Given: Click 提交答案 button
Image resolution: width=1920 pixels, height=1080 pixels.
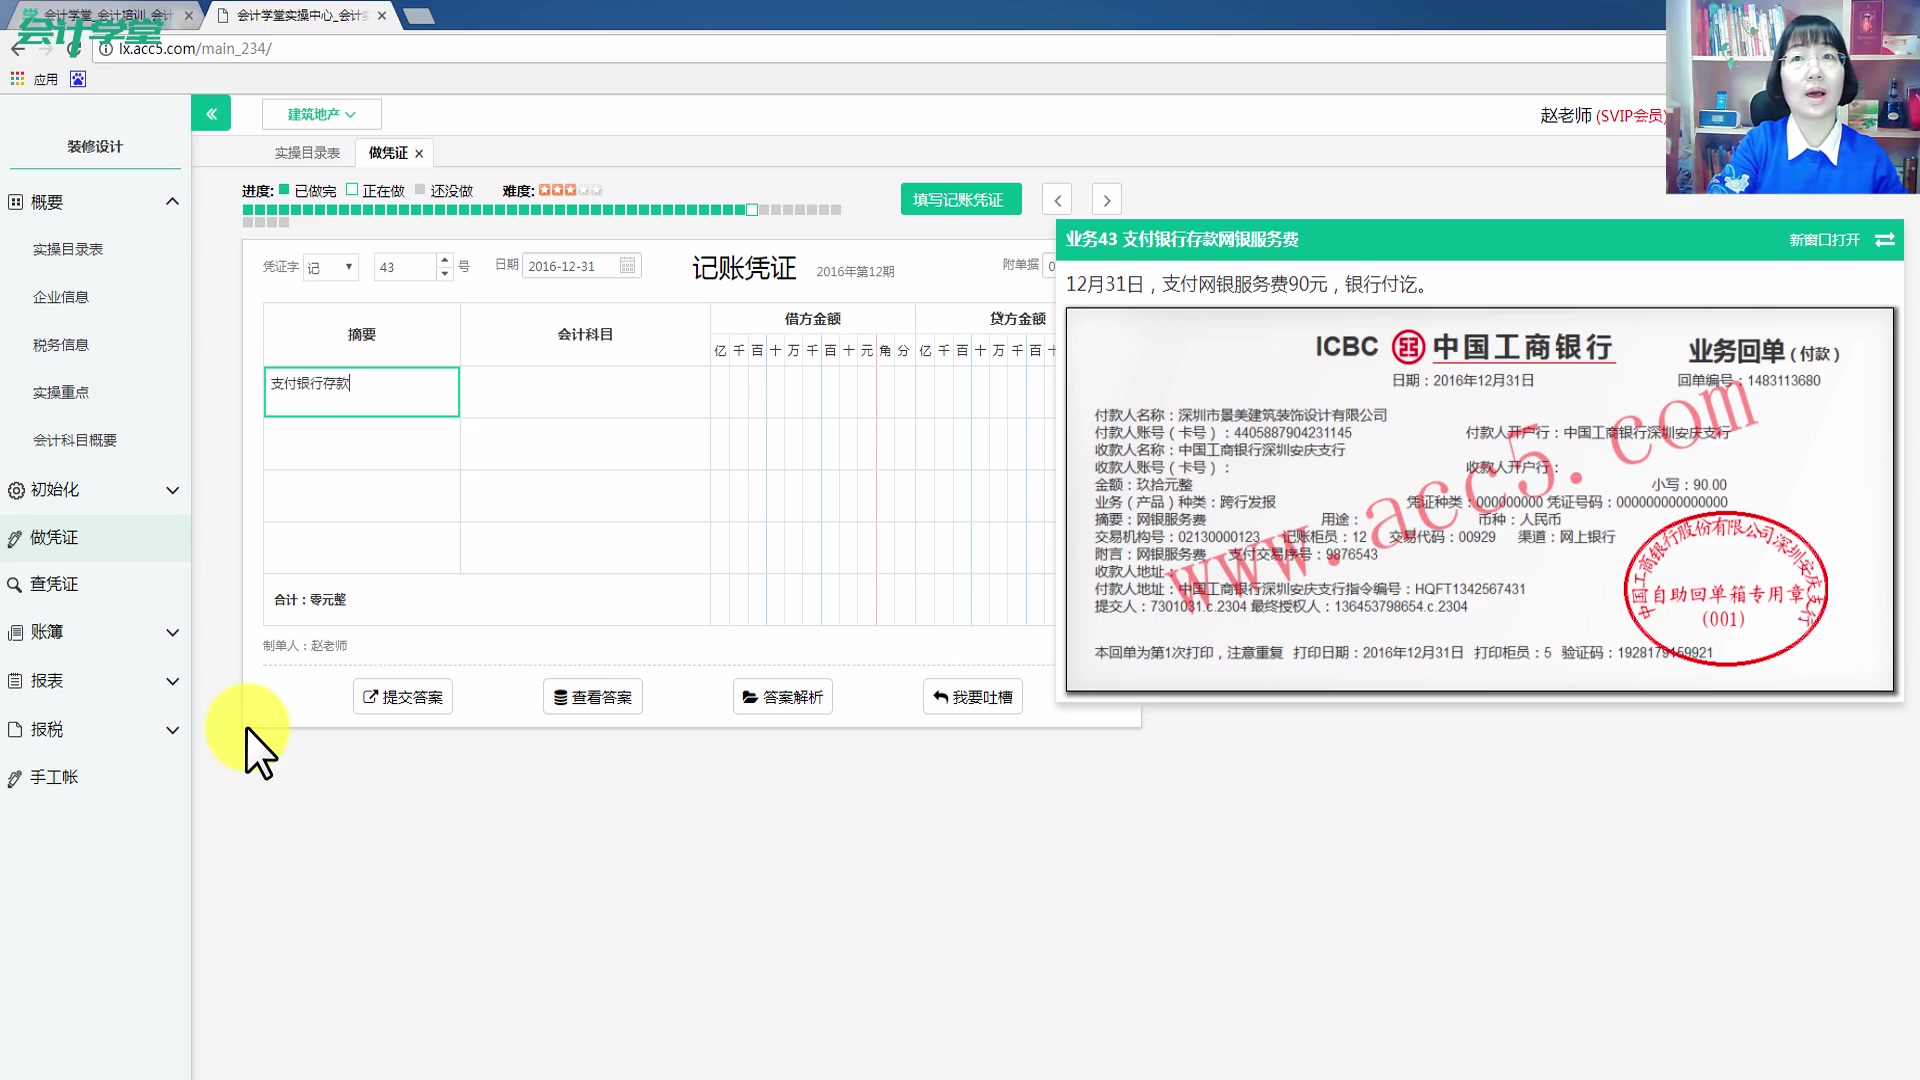Looking at the screenshot, I should click(x=403, y=697).
